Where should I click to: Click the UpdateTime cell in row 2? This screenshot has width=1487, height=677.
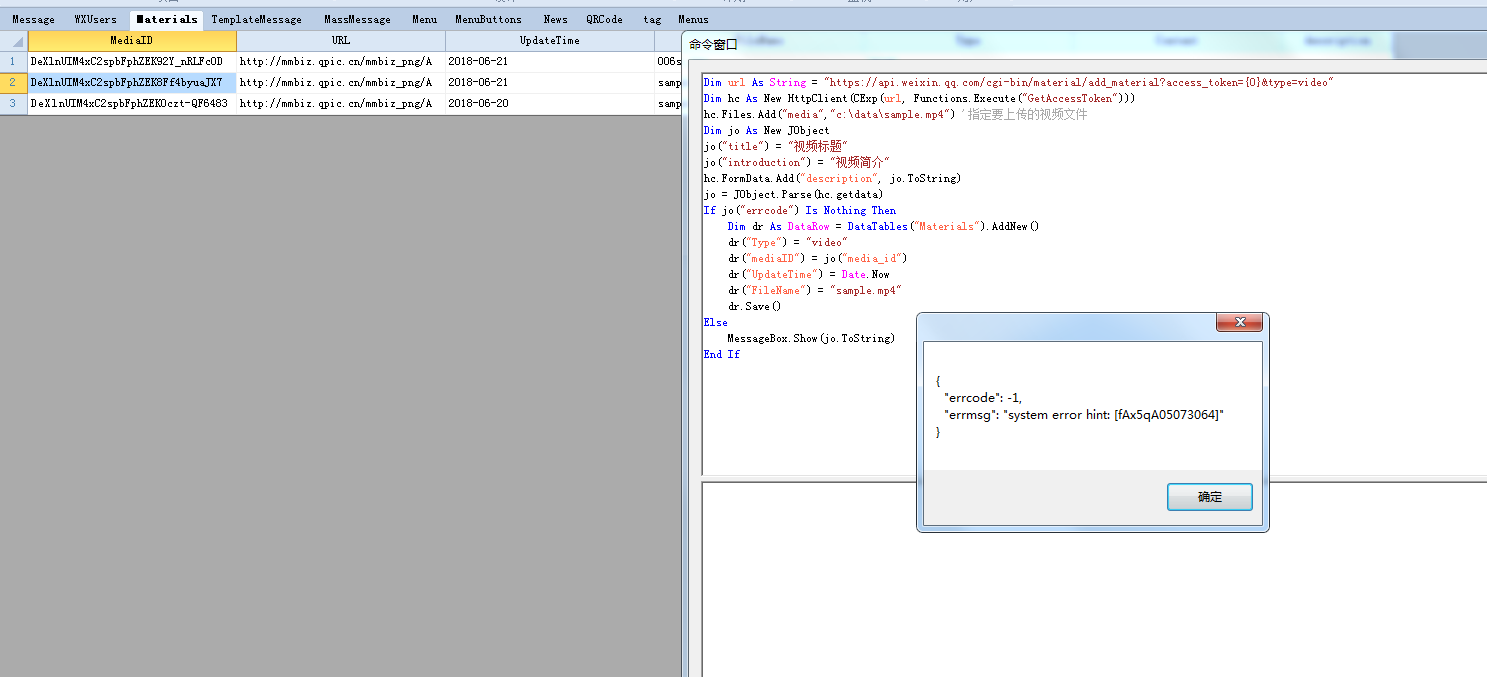pos(550,83)
